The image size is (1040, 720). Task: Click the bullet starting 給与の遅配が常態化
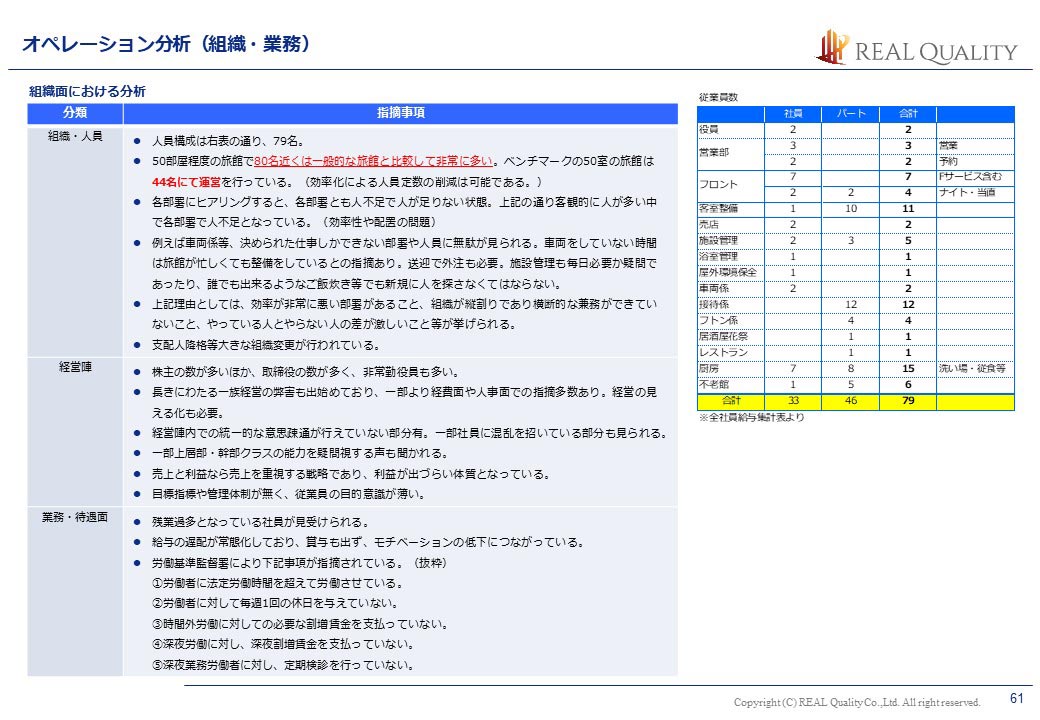(x=369, y=542)
